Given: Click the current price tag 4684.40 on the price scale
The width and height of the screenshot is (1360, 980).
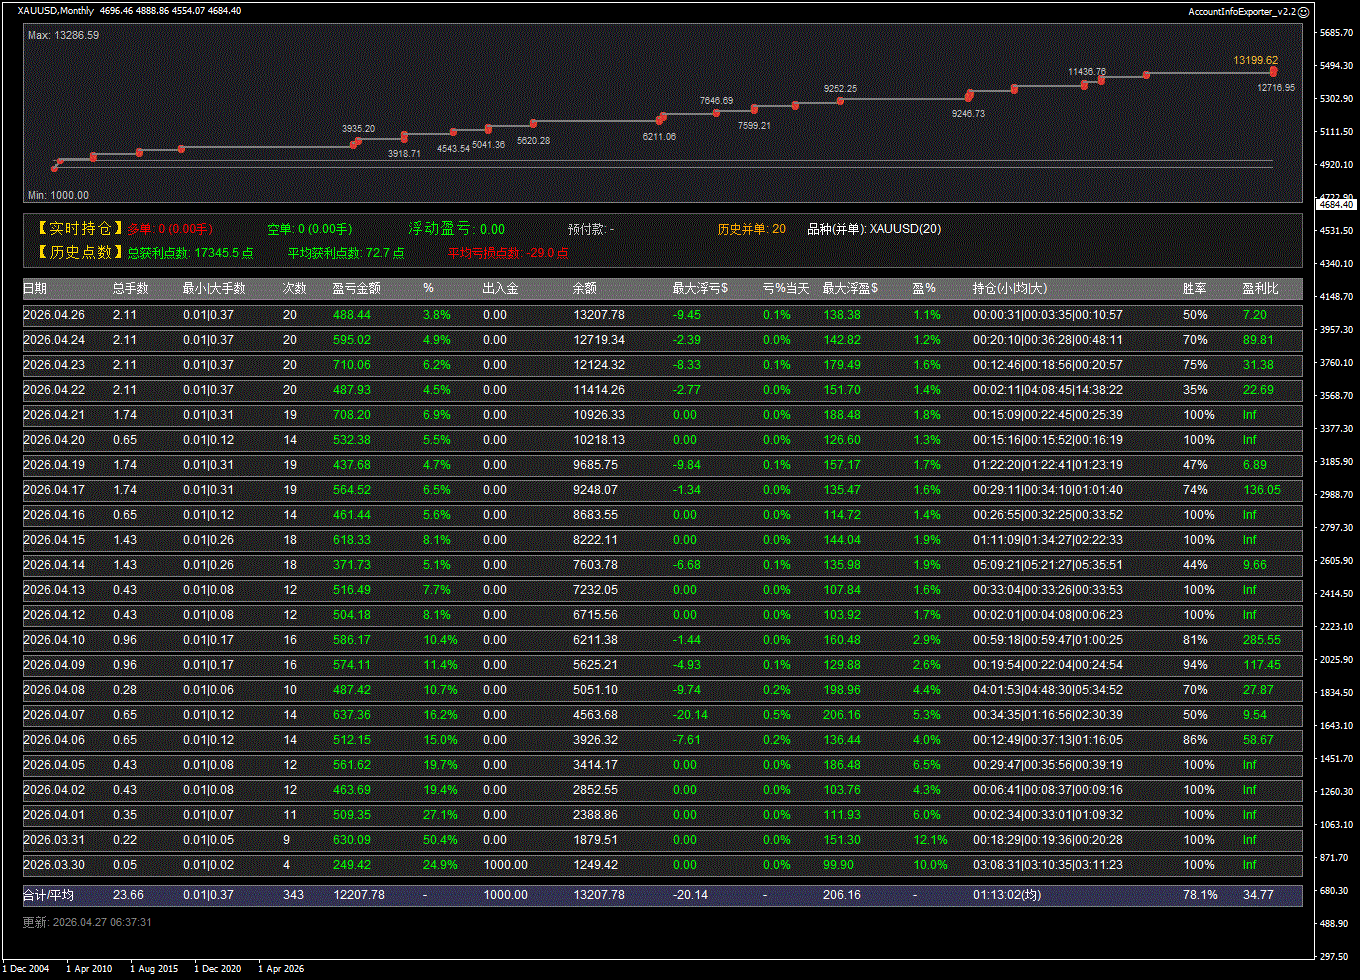Looking at the screenshot, I should [x=1335, y=204].
